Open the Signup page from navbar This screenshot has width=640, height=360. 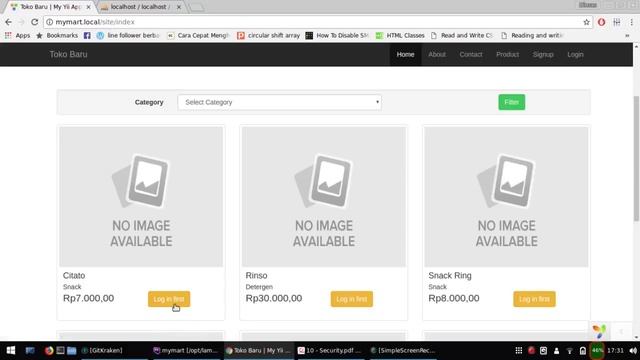click(543, 54)
